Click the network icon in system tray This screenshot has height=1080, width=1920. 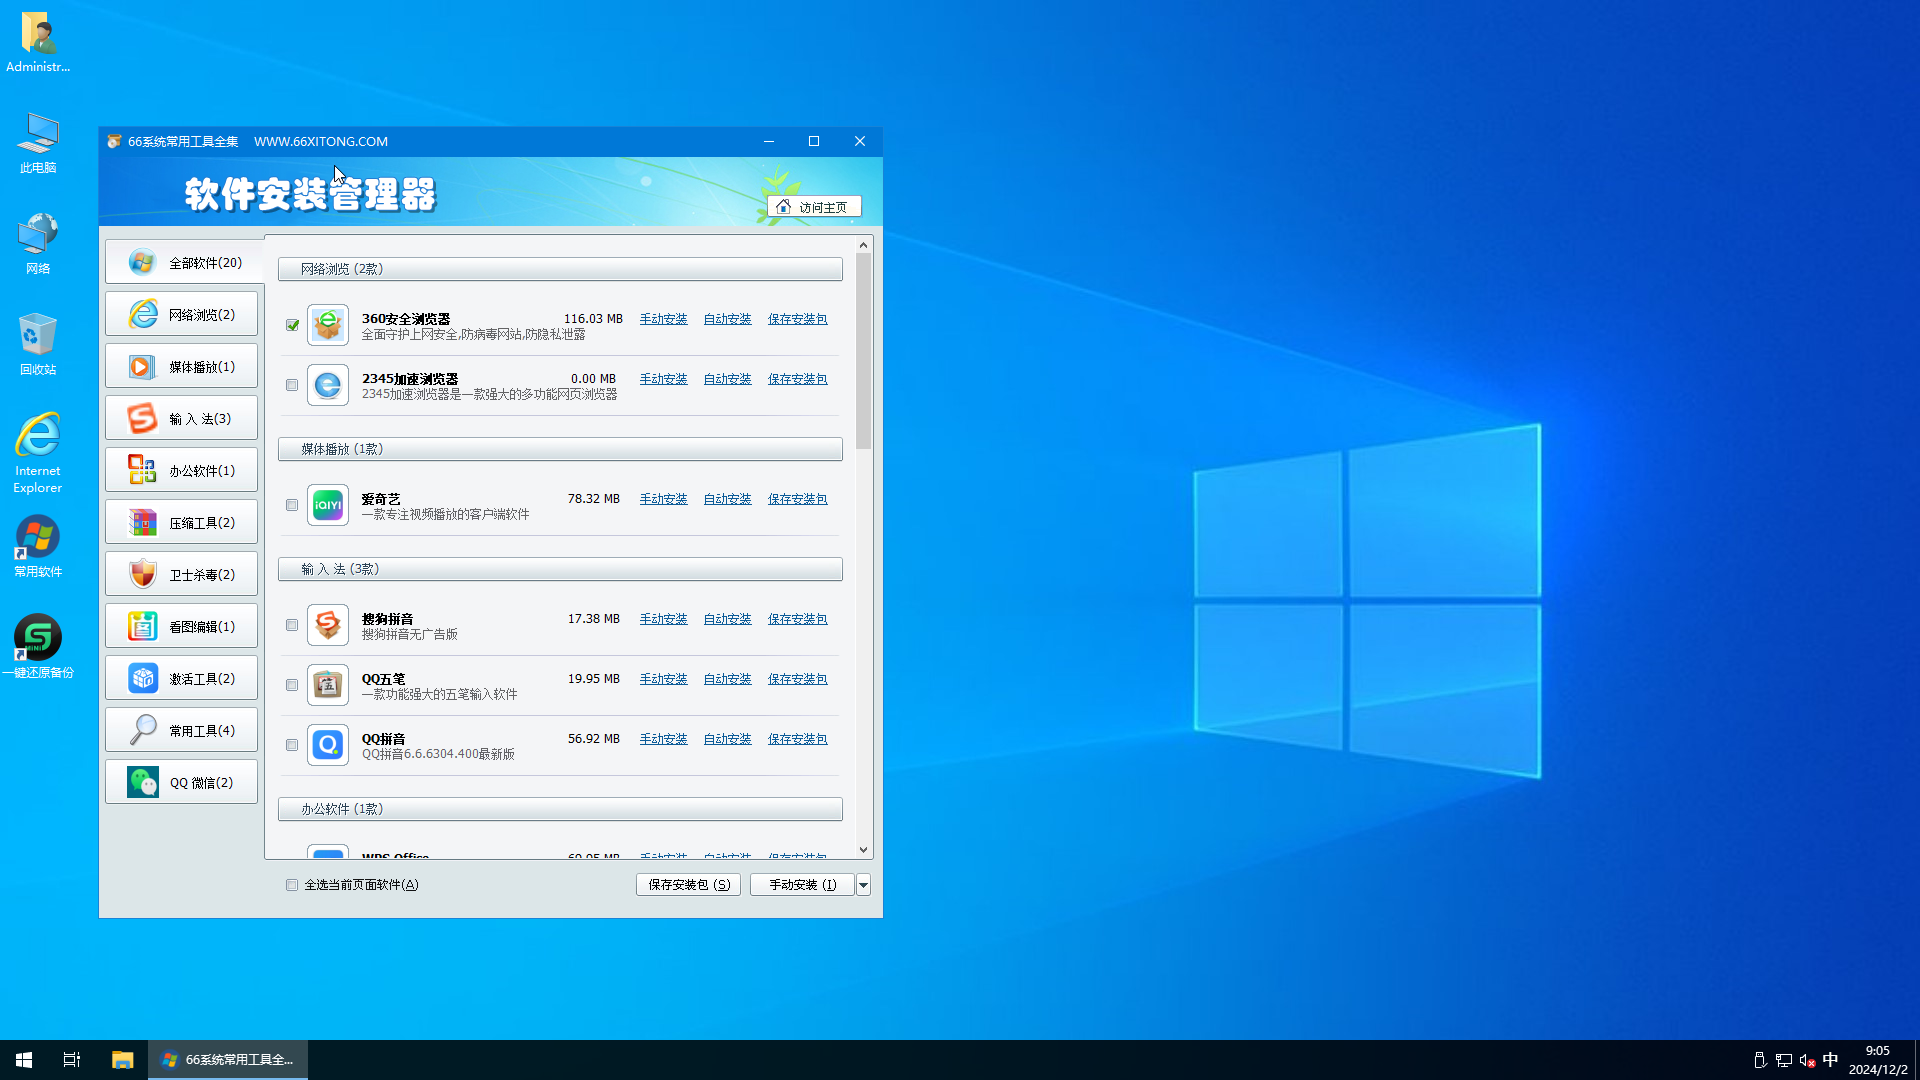click(1784, 1060)
